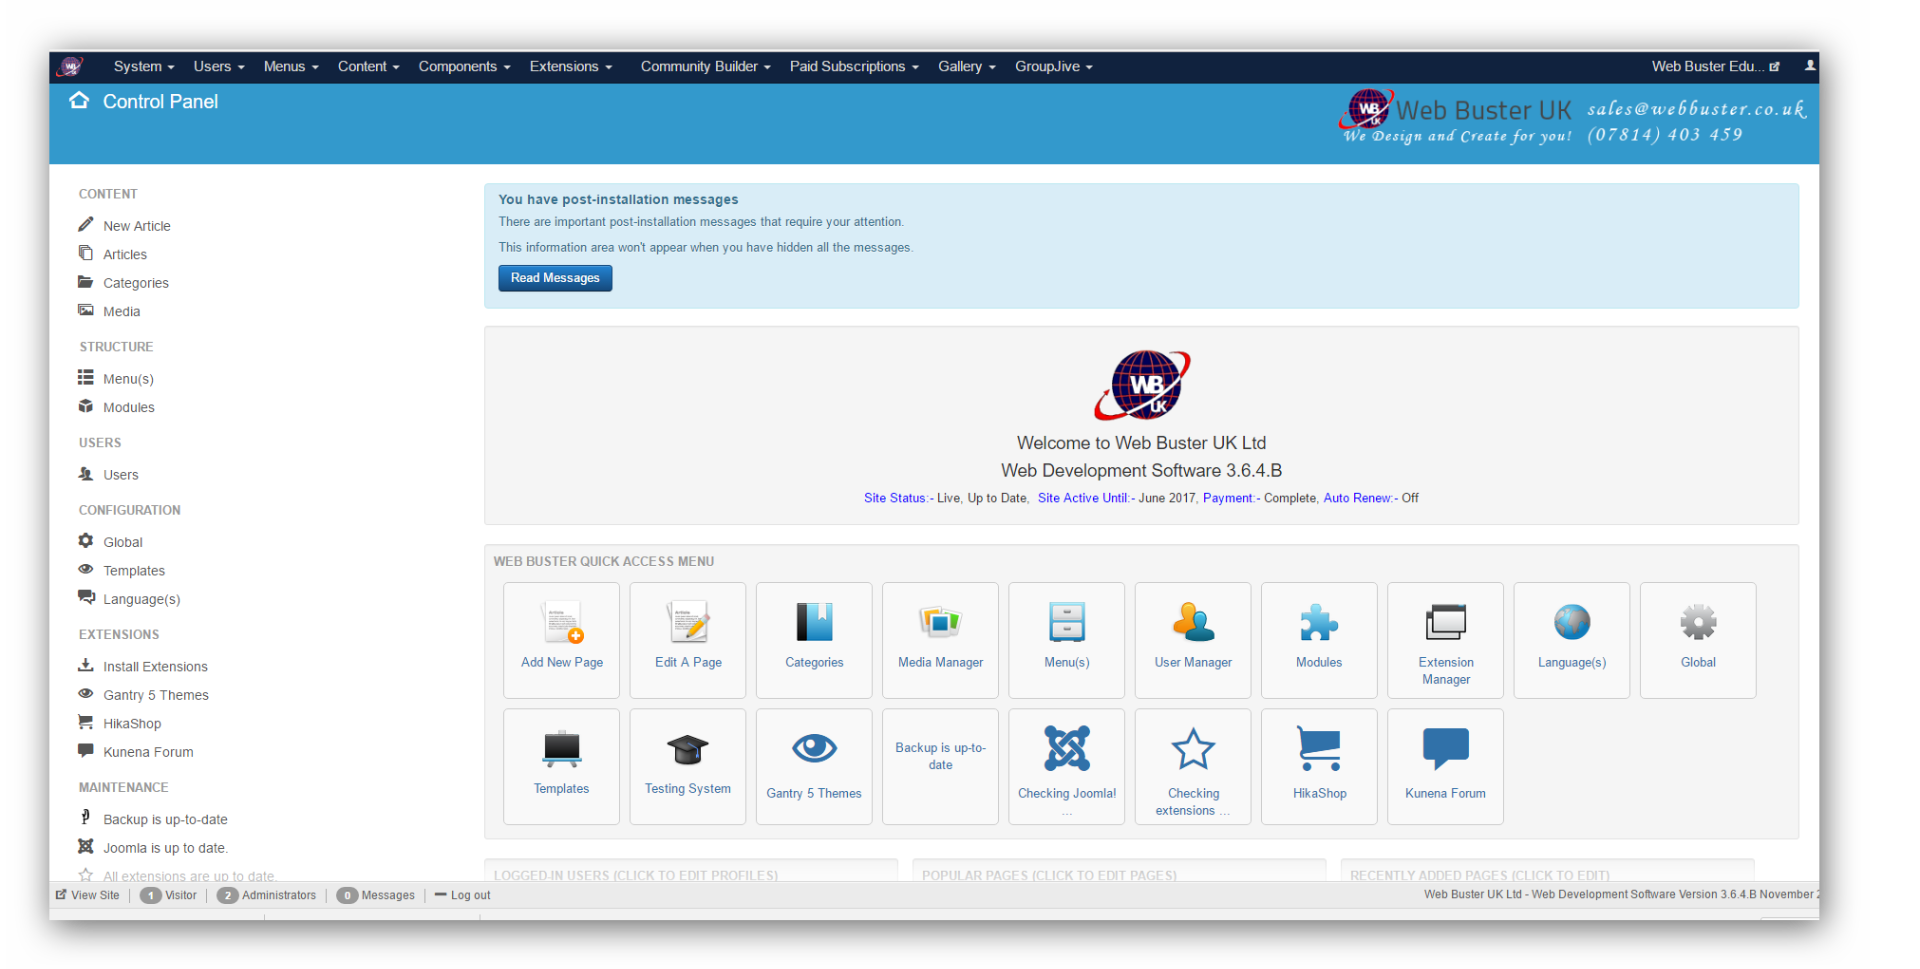Expand the Users dropdown menu
The height and width of the screenshot is (969, 1920).
pyautogui.click(x=219, y=66)
